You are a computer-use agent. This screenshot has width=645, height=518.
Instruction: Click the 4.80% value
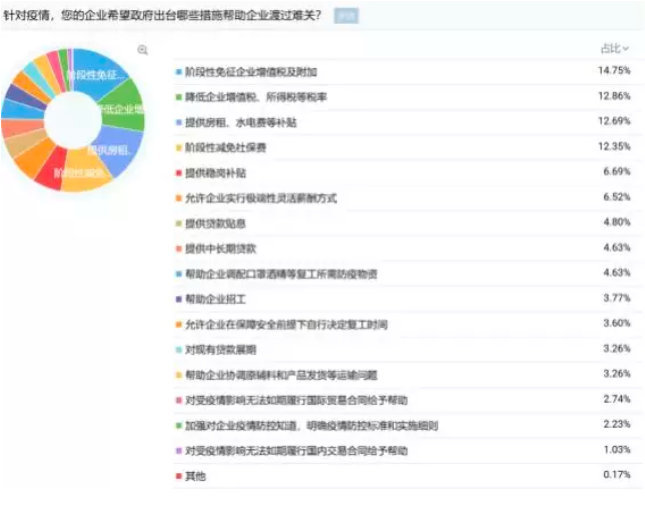617,222
